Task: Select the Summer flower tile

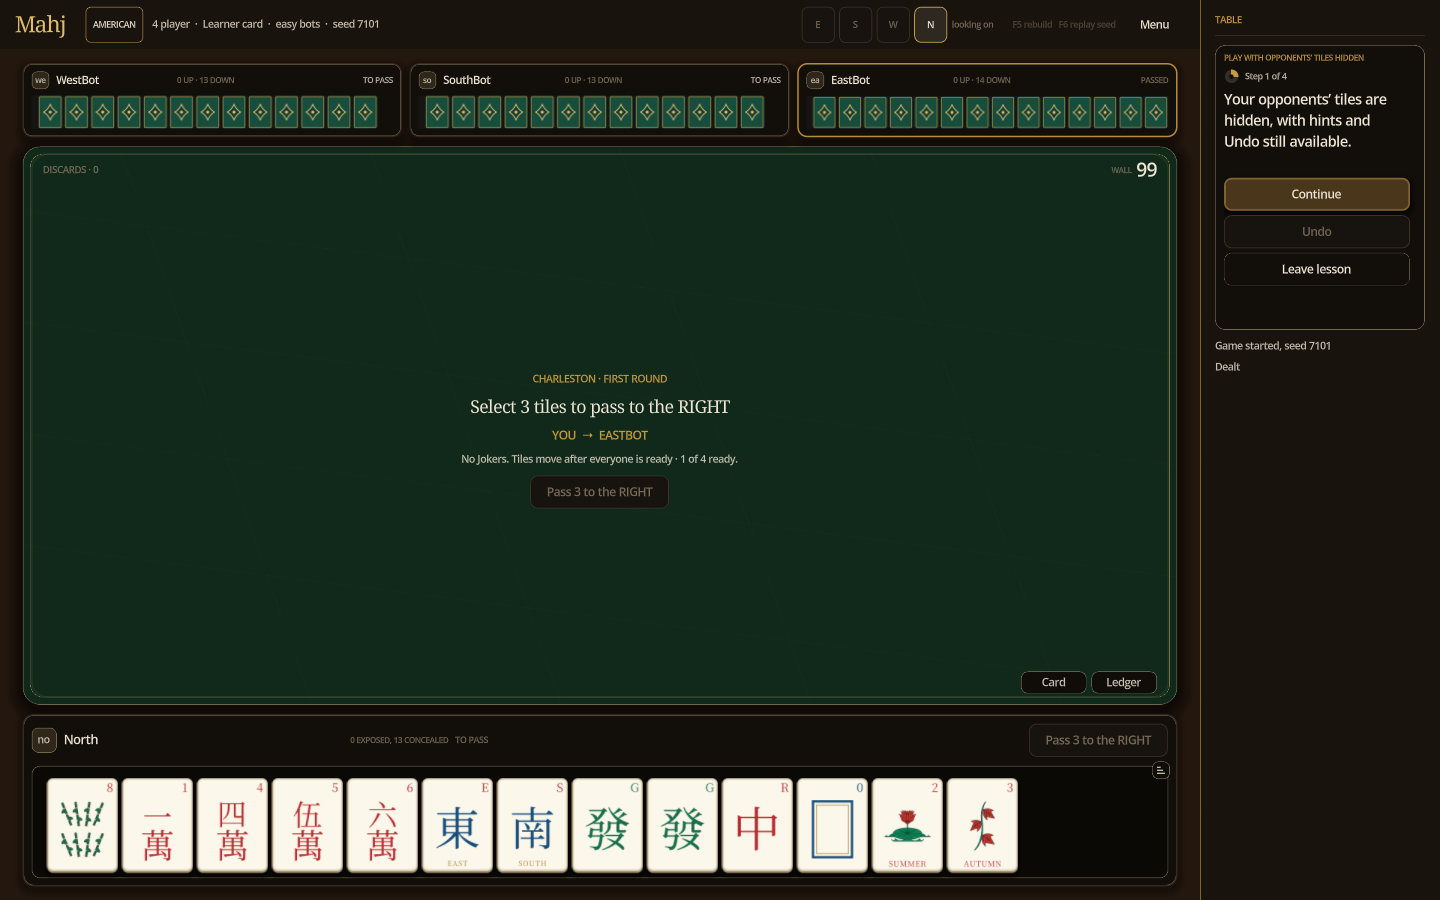Action: point(907,825)
